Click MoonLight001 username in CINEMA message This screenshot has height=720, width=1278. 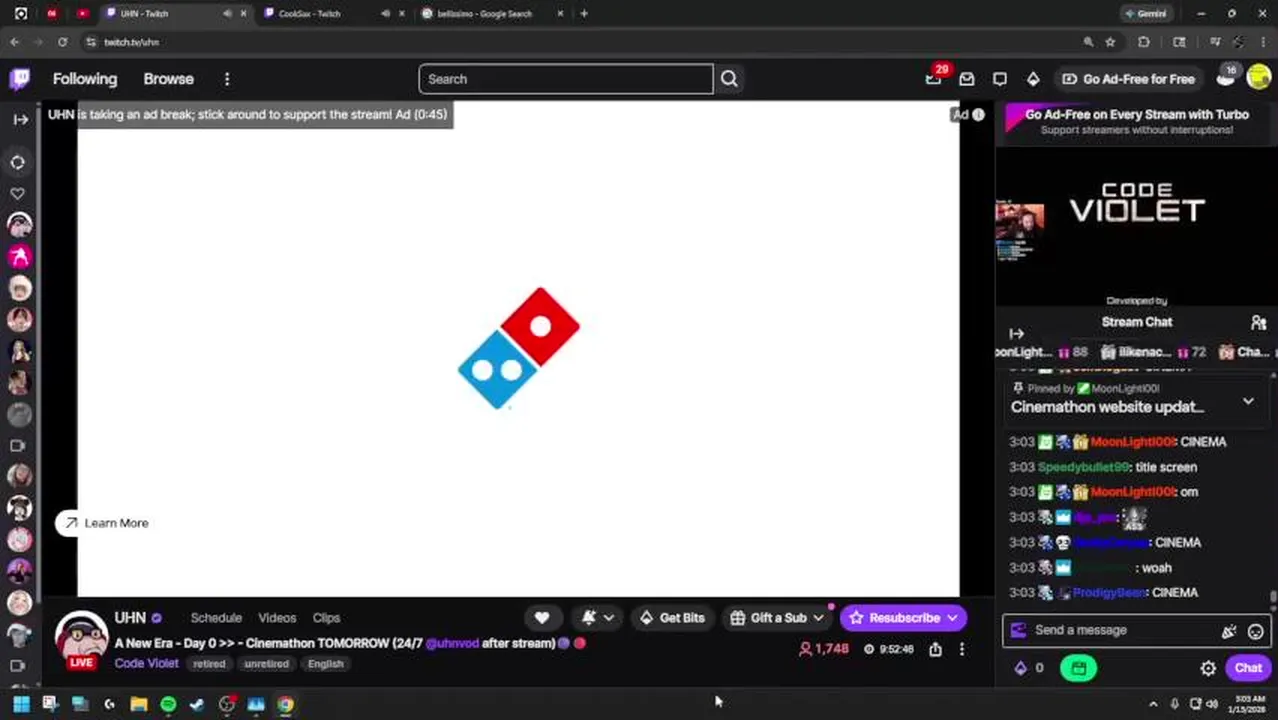tap(1132, 442)
